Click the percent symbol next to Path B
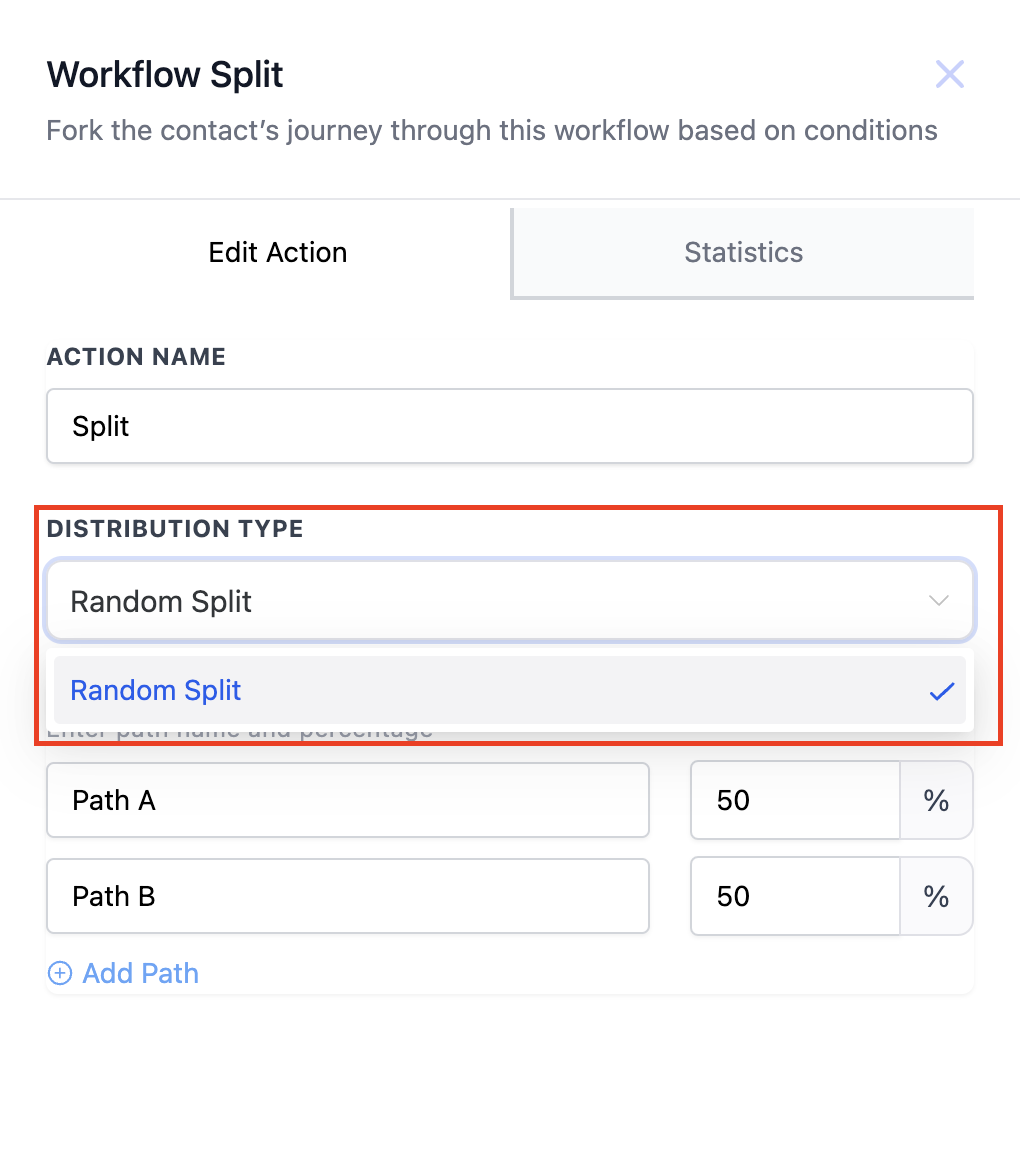Viewport: 1020px width, 1164px height. coord(936,896)
